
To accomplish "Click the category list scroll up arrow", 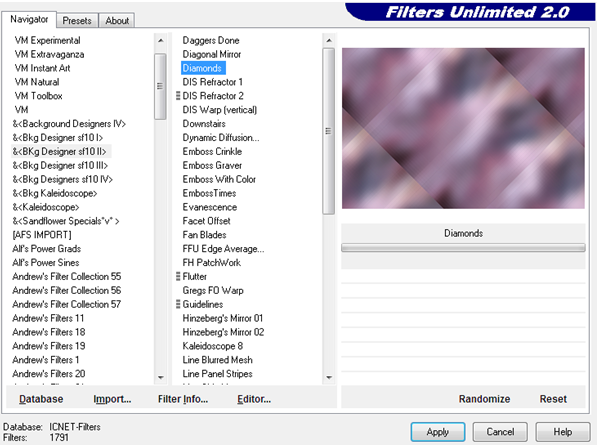I will [x=161, y=40].
